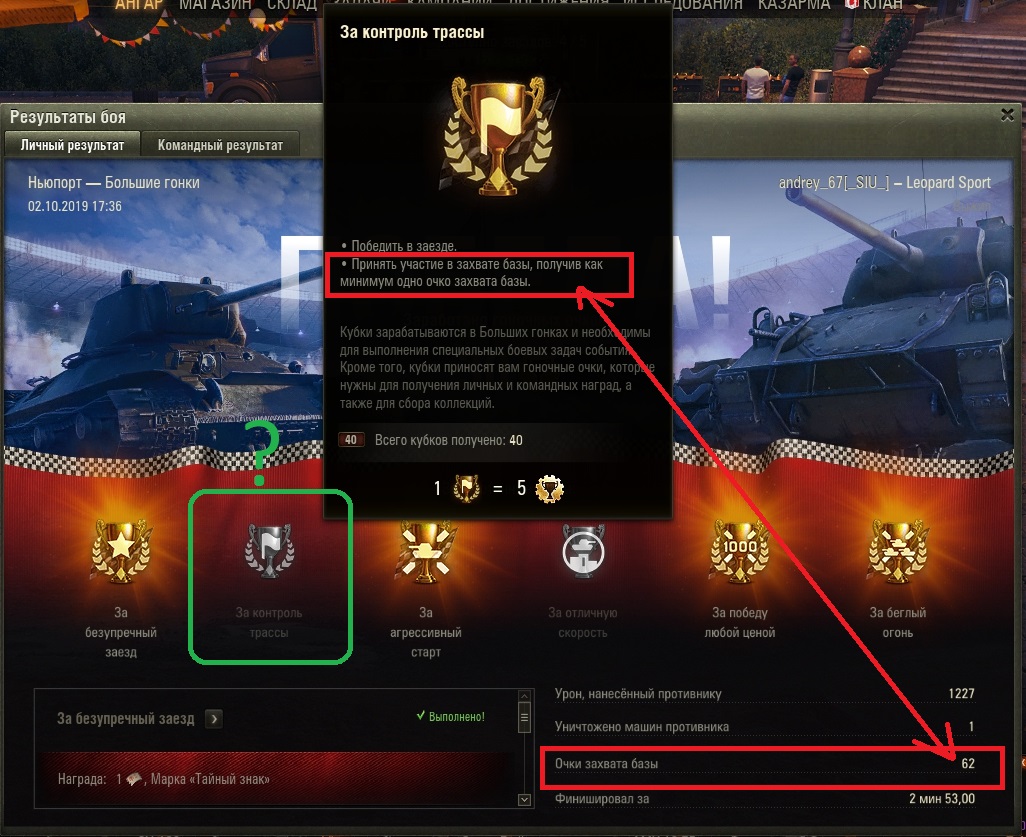Click the racing points cup icon in tooltip
This screenshot has width=1026, height=837.
(550, 488)
